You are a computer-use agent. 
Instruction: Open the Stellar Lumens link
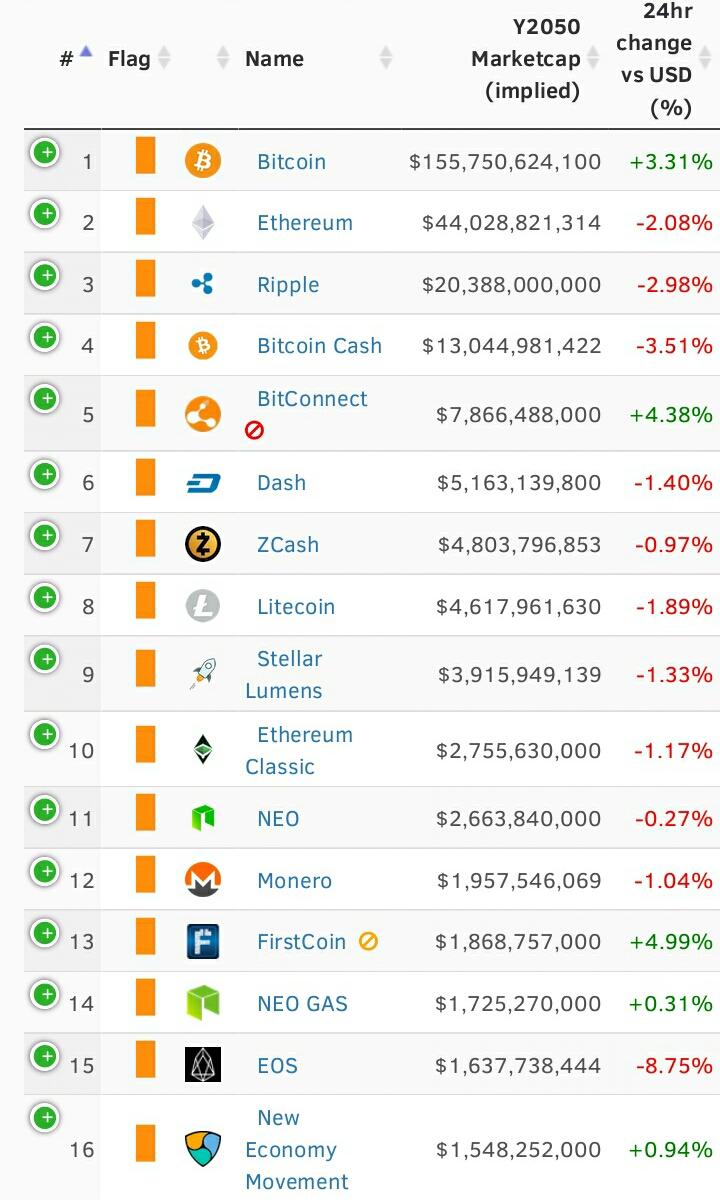click(284, 675)
